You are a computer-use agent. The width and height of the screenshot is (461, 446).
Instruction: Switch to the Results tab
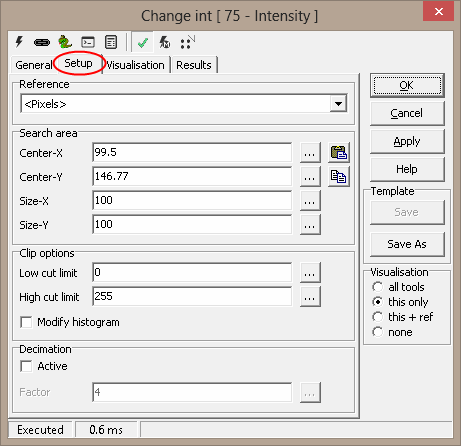point(194,65)
